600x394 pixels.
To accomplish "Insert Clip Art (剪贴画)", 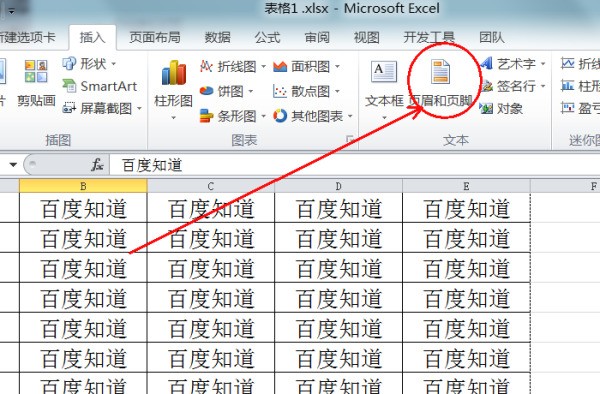I will 36,83.
